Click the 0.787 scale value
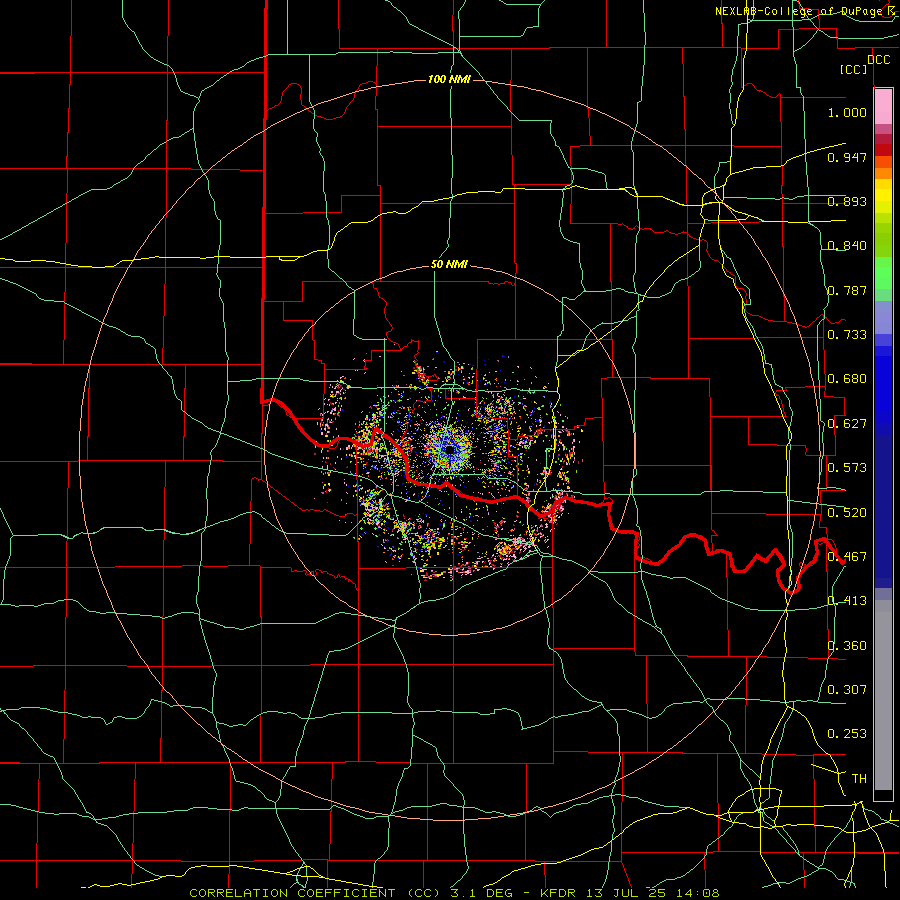The width and height of the screenshot is (900, 900). point(847,290)
